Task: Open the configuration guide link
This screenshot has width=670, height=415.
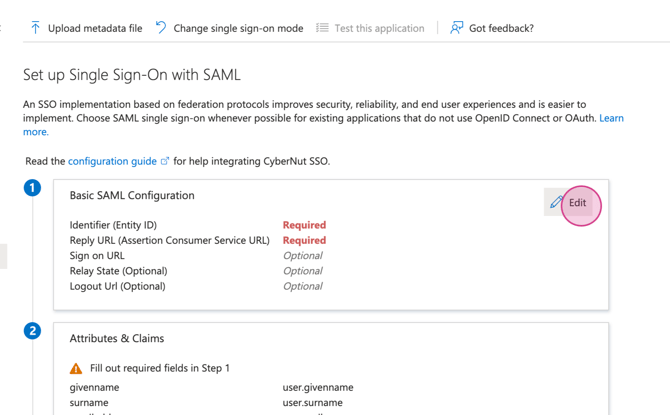Action: point(112,161)
